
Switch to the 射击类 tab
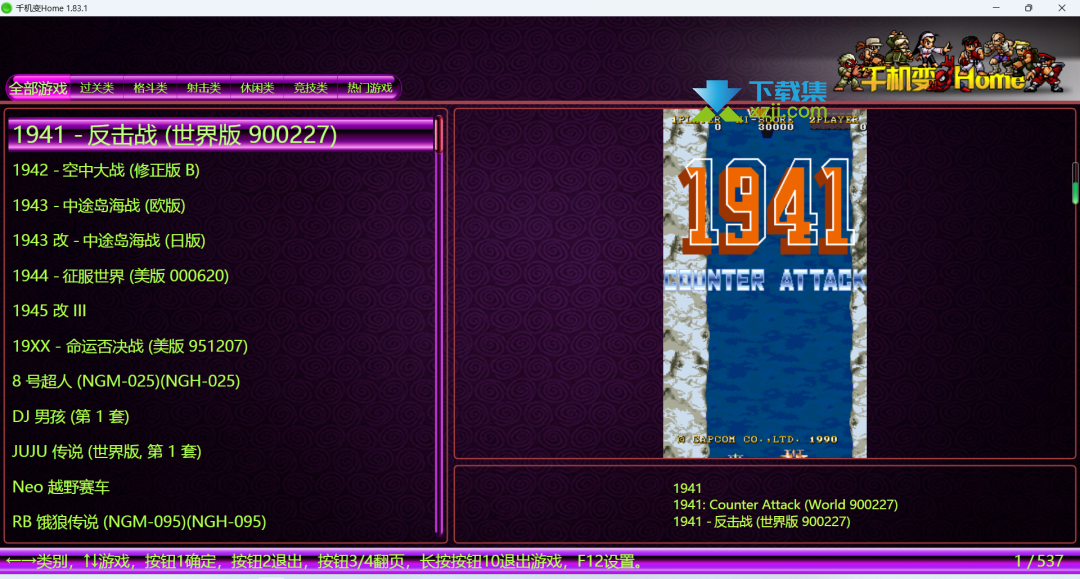pyautogui.click(x=203, y=88)
